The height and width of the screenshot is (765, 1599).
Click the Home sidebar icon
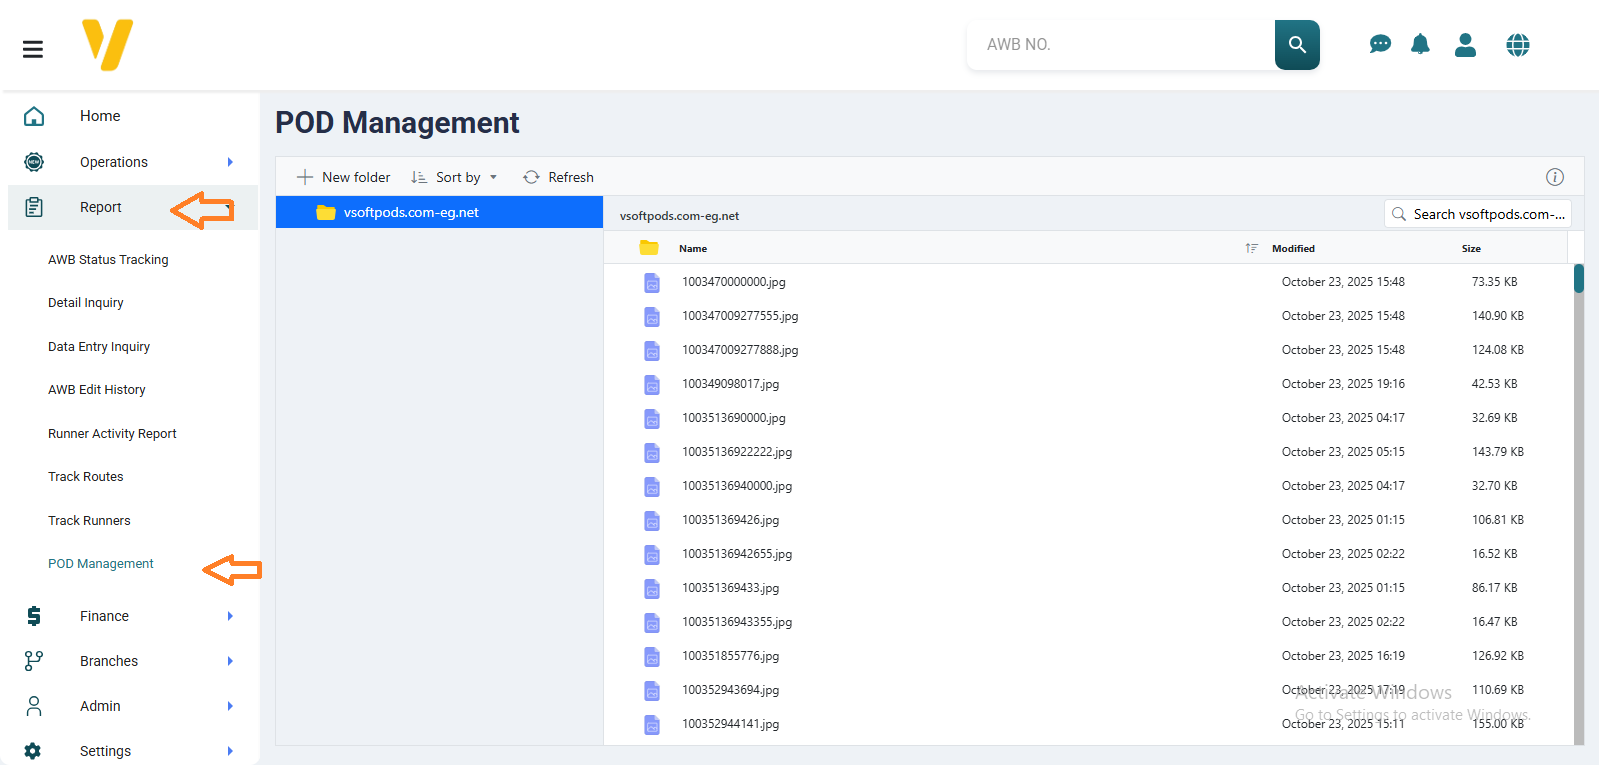34,116
